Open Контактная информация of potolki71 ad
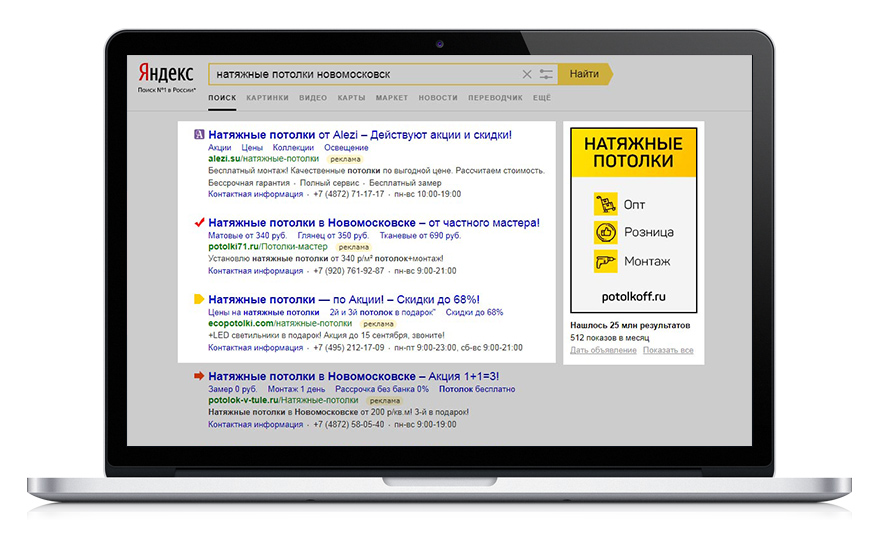Screen dimensions: 881x535 coord(256,271)
